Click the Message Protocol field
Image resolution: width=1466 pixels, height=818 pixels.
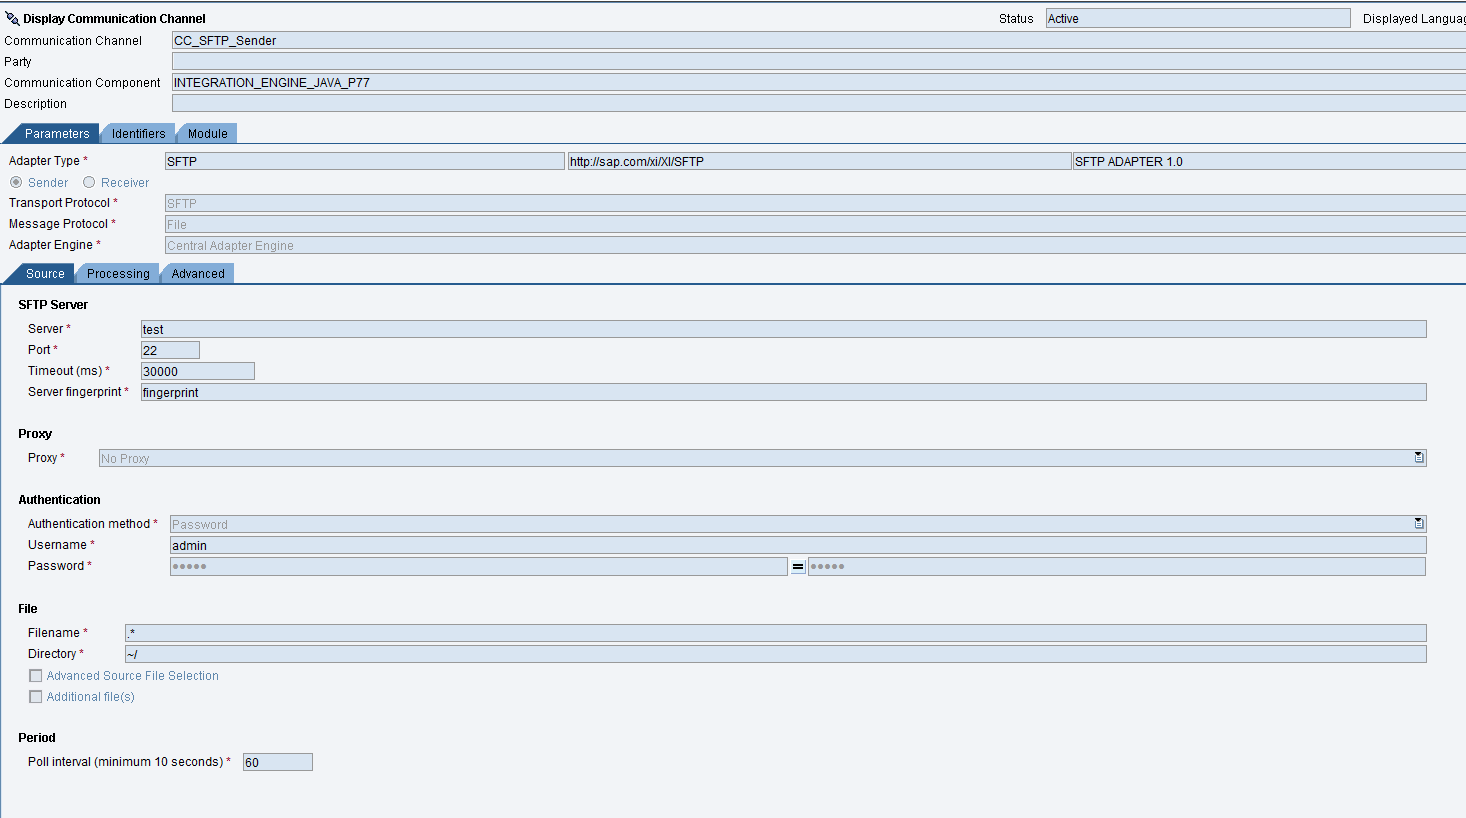(x=815, y=224)
